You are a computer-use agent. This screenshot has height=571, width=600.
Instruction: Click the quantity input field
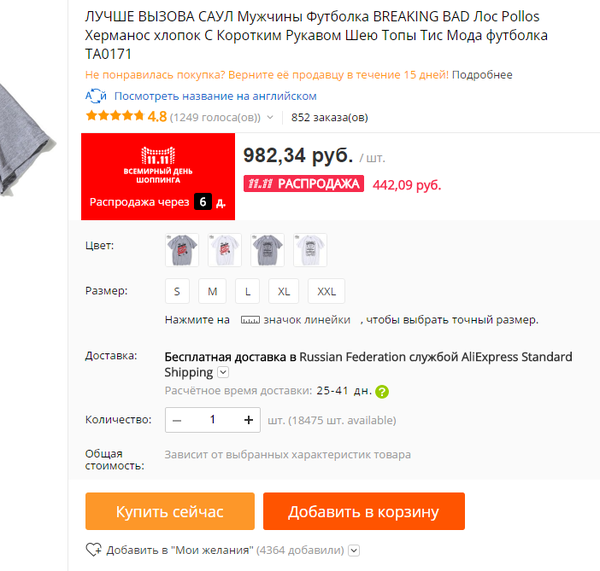(x=213, y=420)
